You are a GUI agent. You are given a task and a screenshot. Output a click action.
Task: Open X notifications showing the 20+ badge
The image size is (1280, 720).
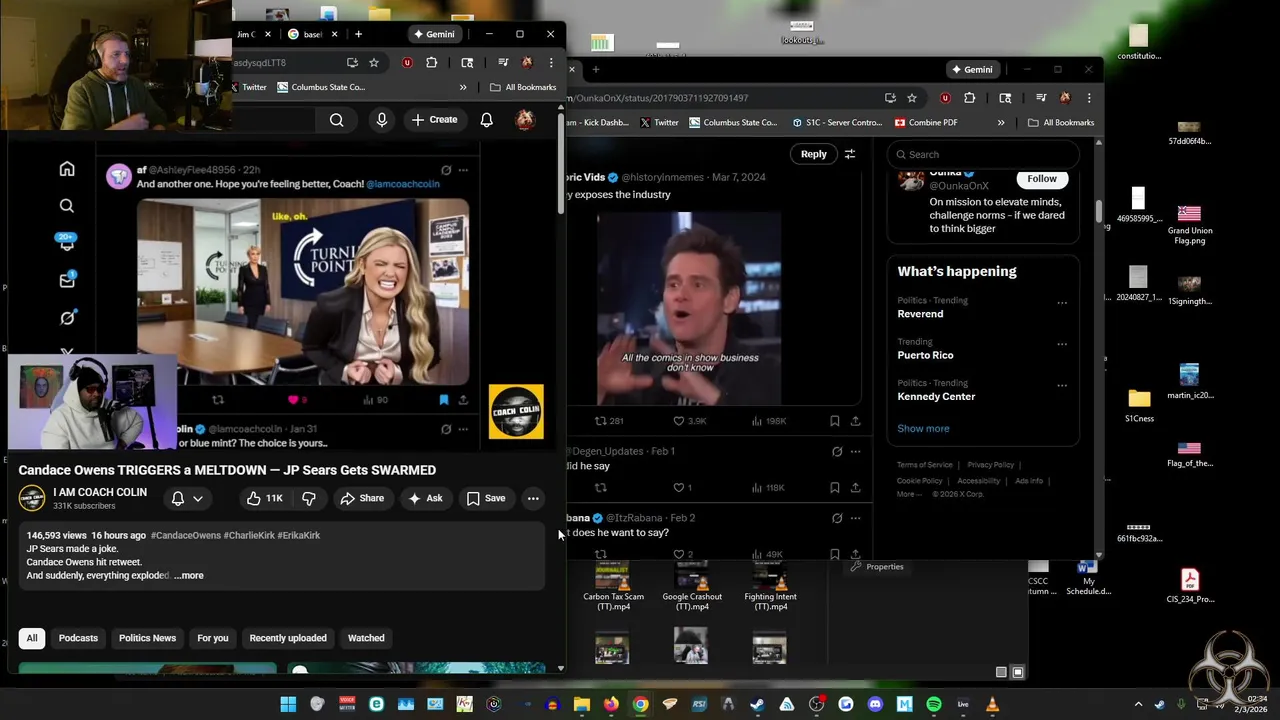tap(67, 243)
